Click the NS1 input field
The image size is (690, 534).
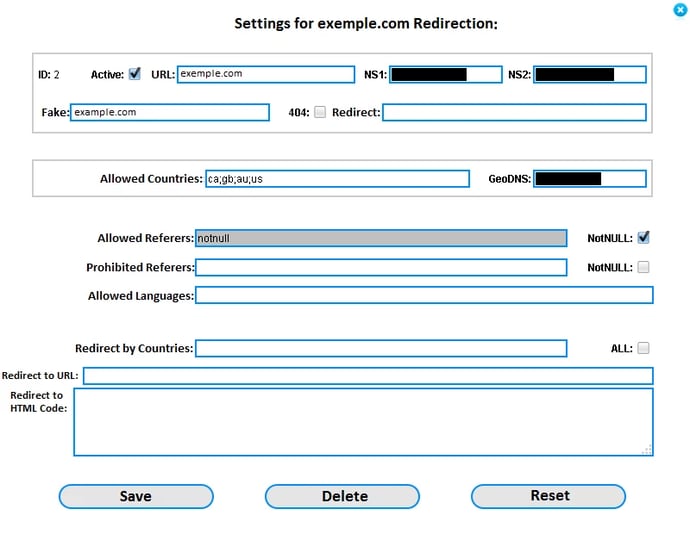[x=445, y=74]
